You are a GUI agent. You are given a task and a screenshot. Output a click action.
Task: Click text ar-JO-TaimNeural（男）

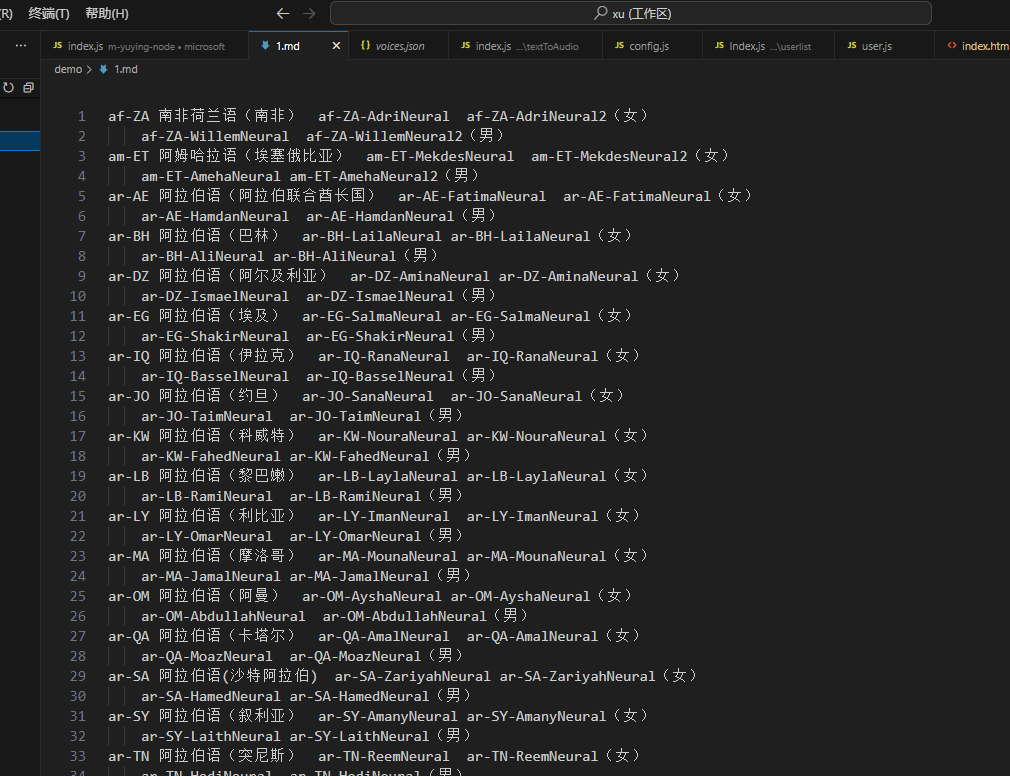(377, 416)
